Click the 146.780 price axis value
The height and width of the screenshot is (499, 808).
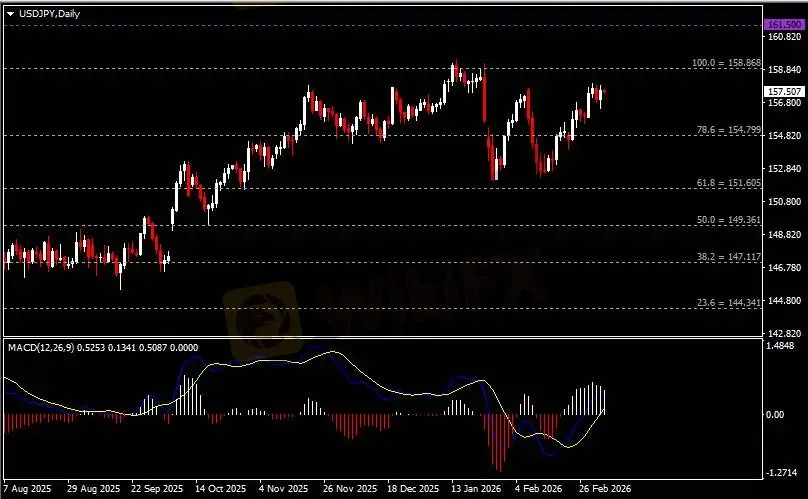pyautogui.click(x=784, y=268)
